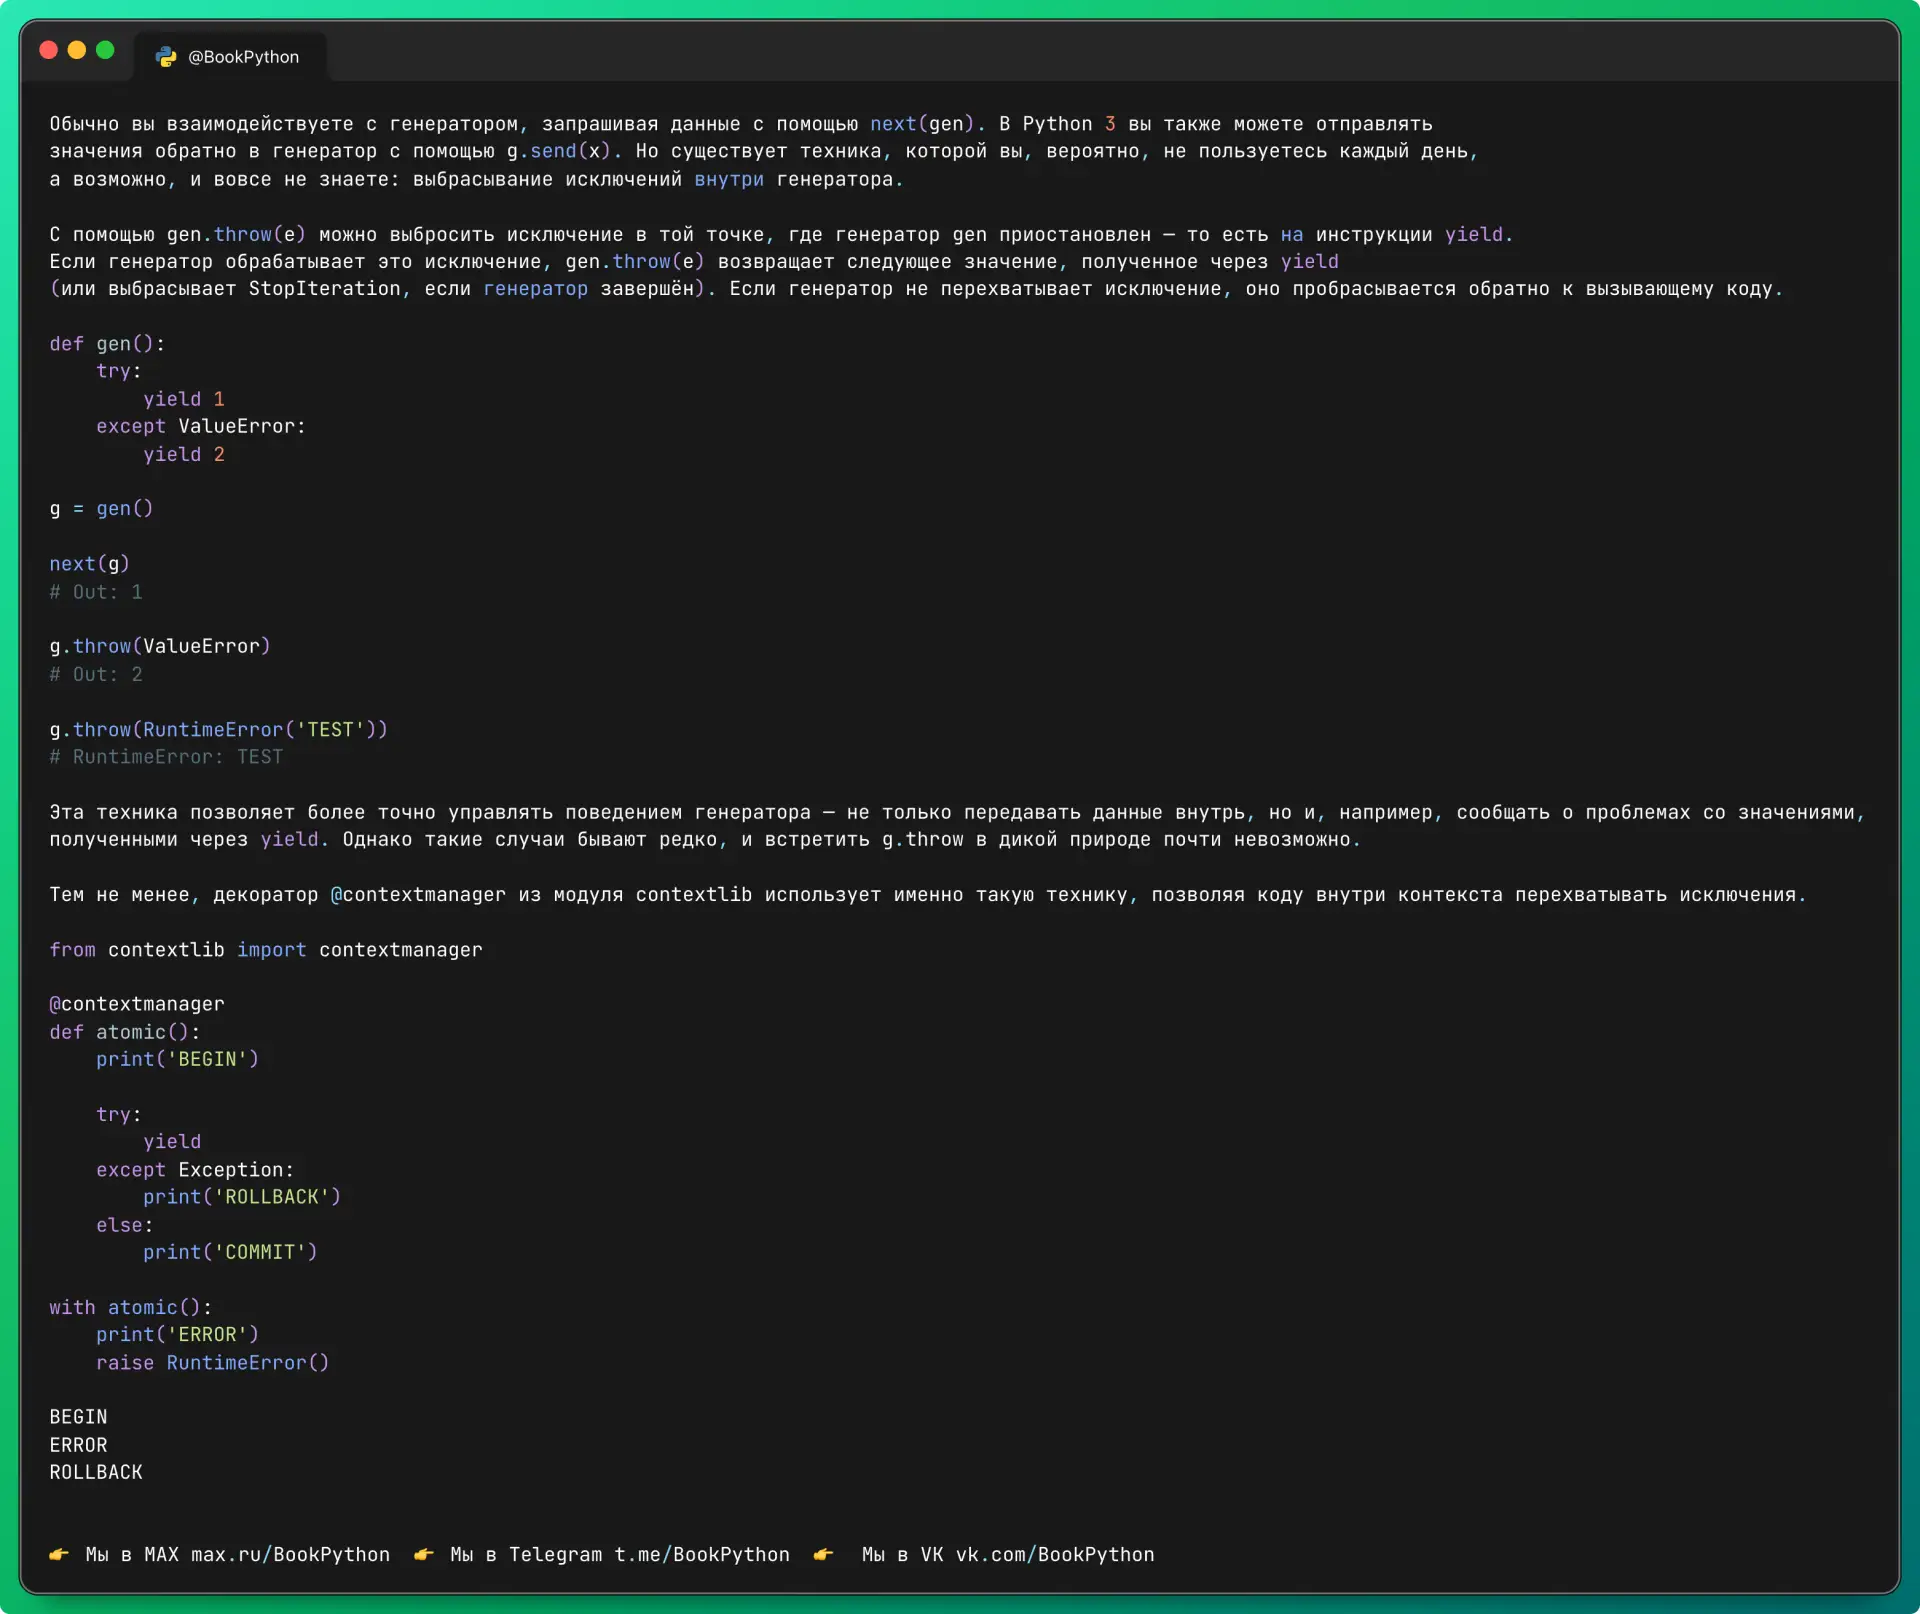
Task: Click the pointing hand icon before Telegram
Action: 424,1554
